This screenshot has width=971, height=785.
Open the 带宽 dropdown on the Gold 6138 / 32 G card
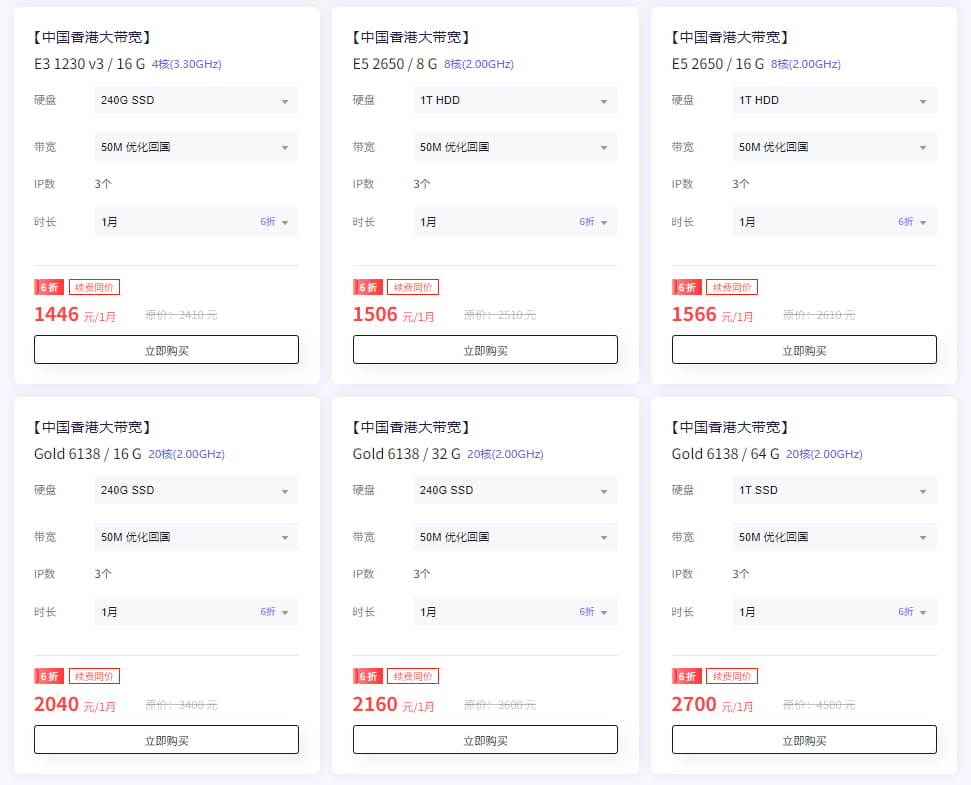click(x=515, y=537)
